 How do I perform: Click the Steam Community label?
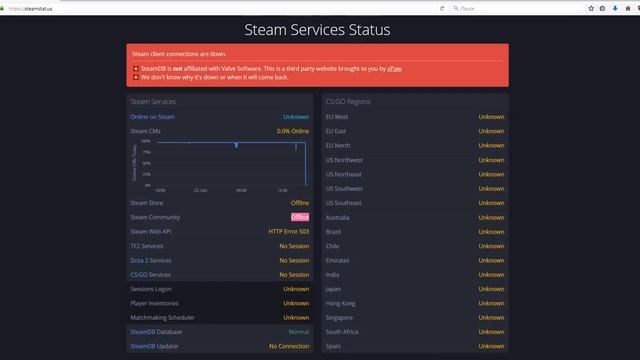coord(155,217)
